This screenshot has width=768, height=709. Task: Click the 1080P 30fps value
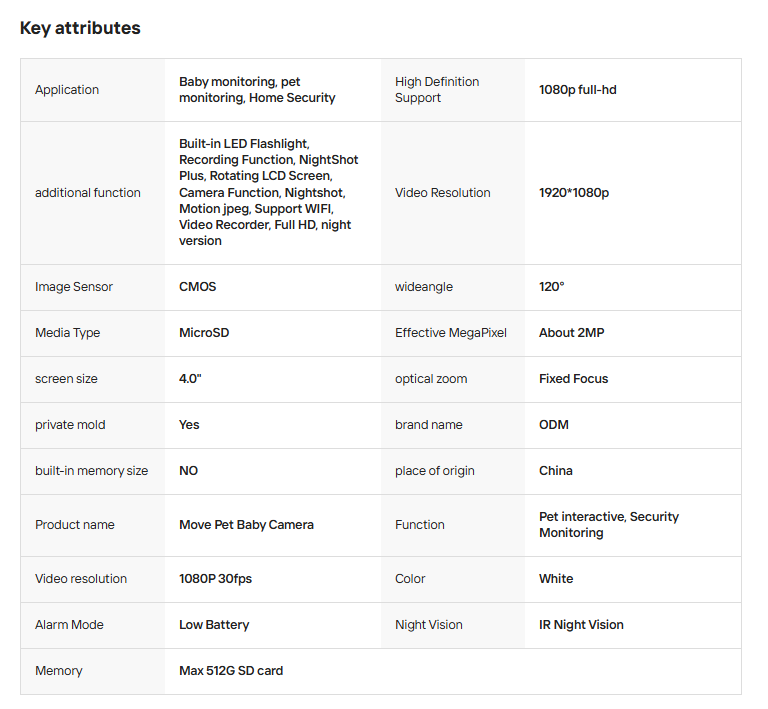[x=217, y=579]
